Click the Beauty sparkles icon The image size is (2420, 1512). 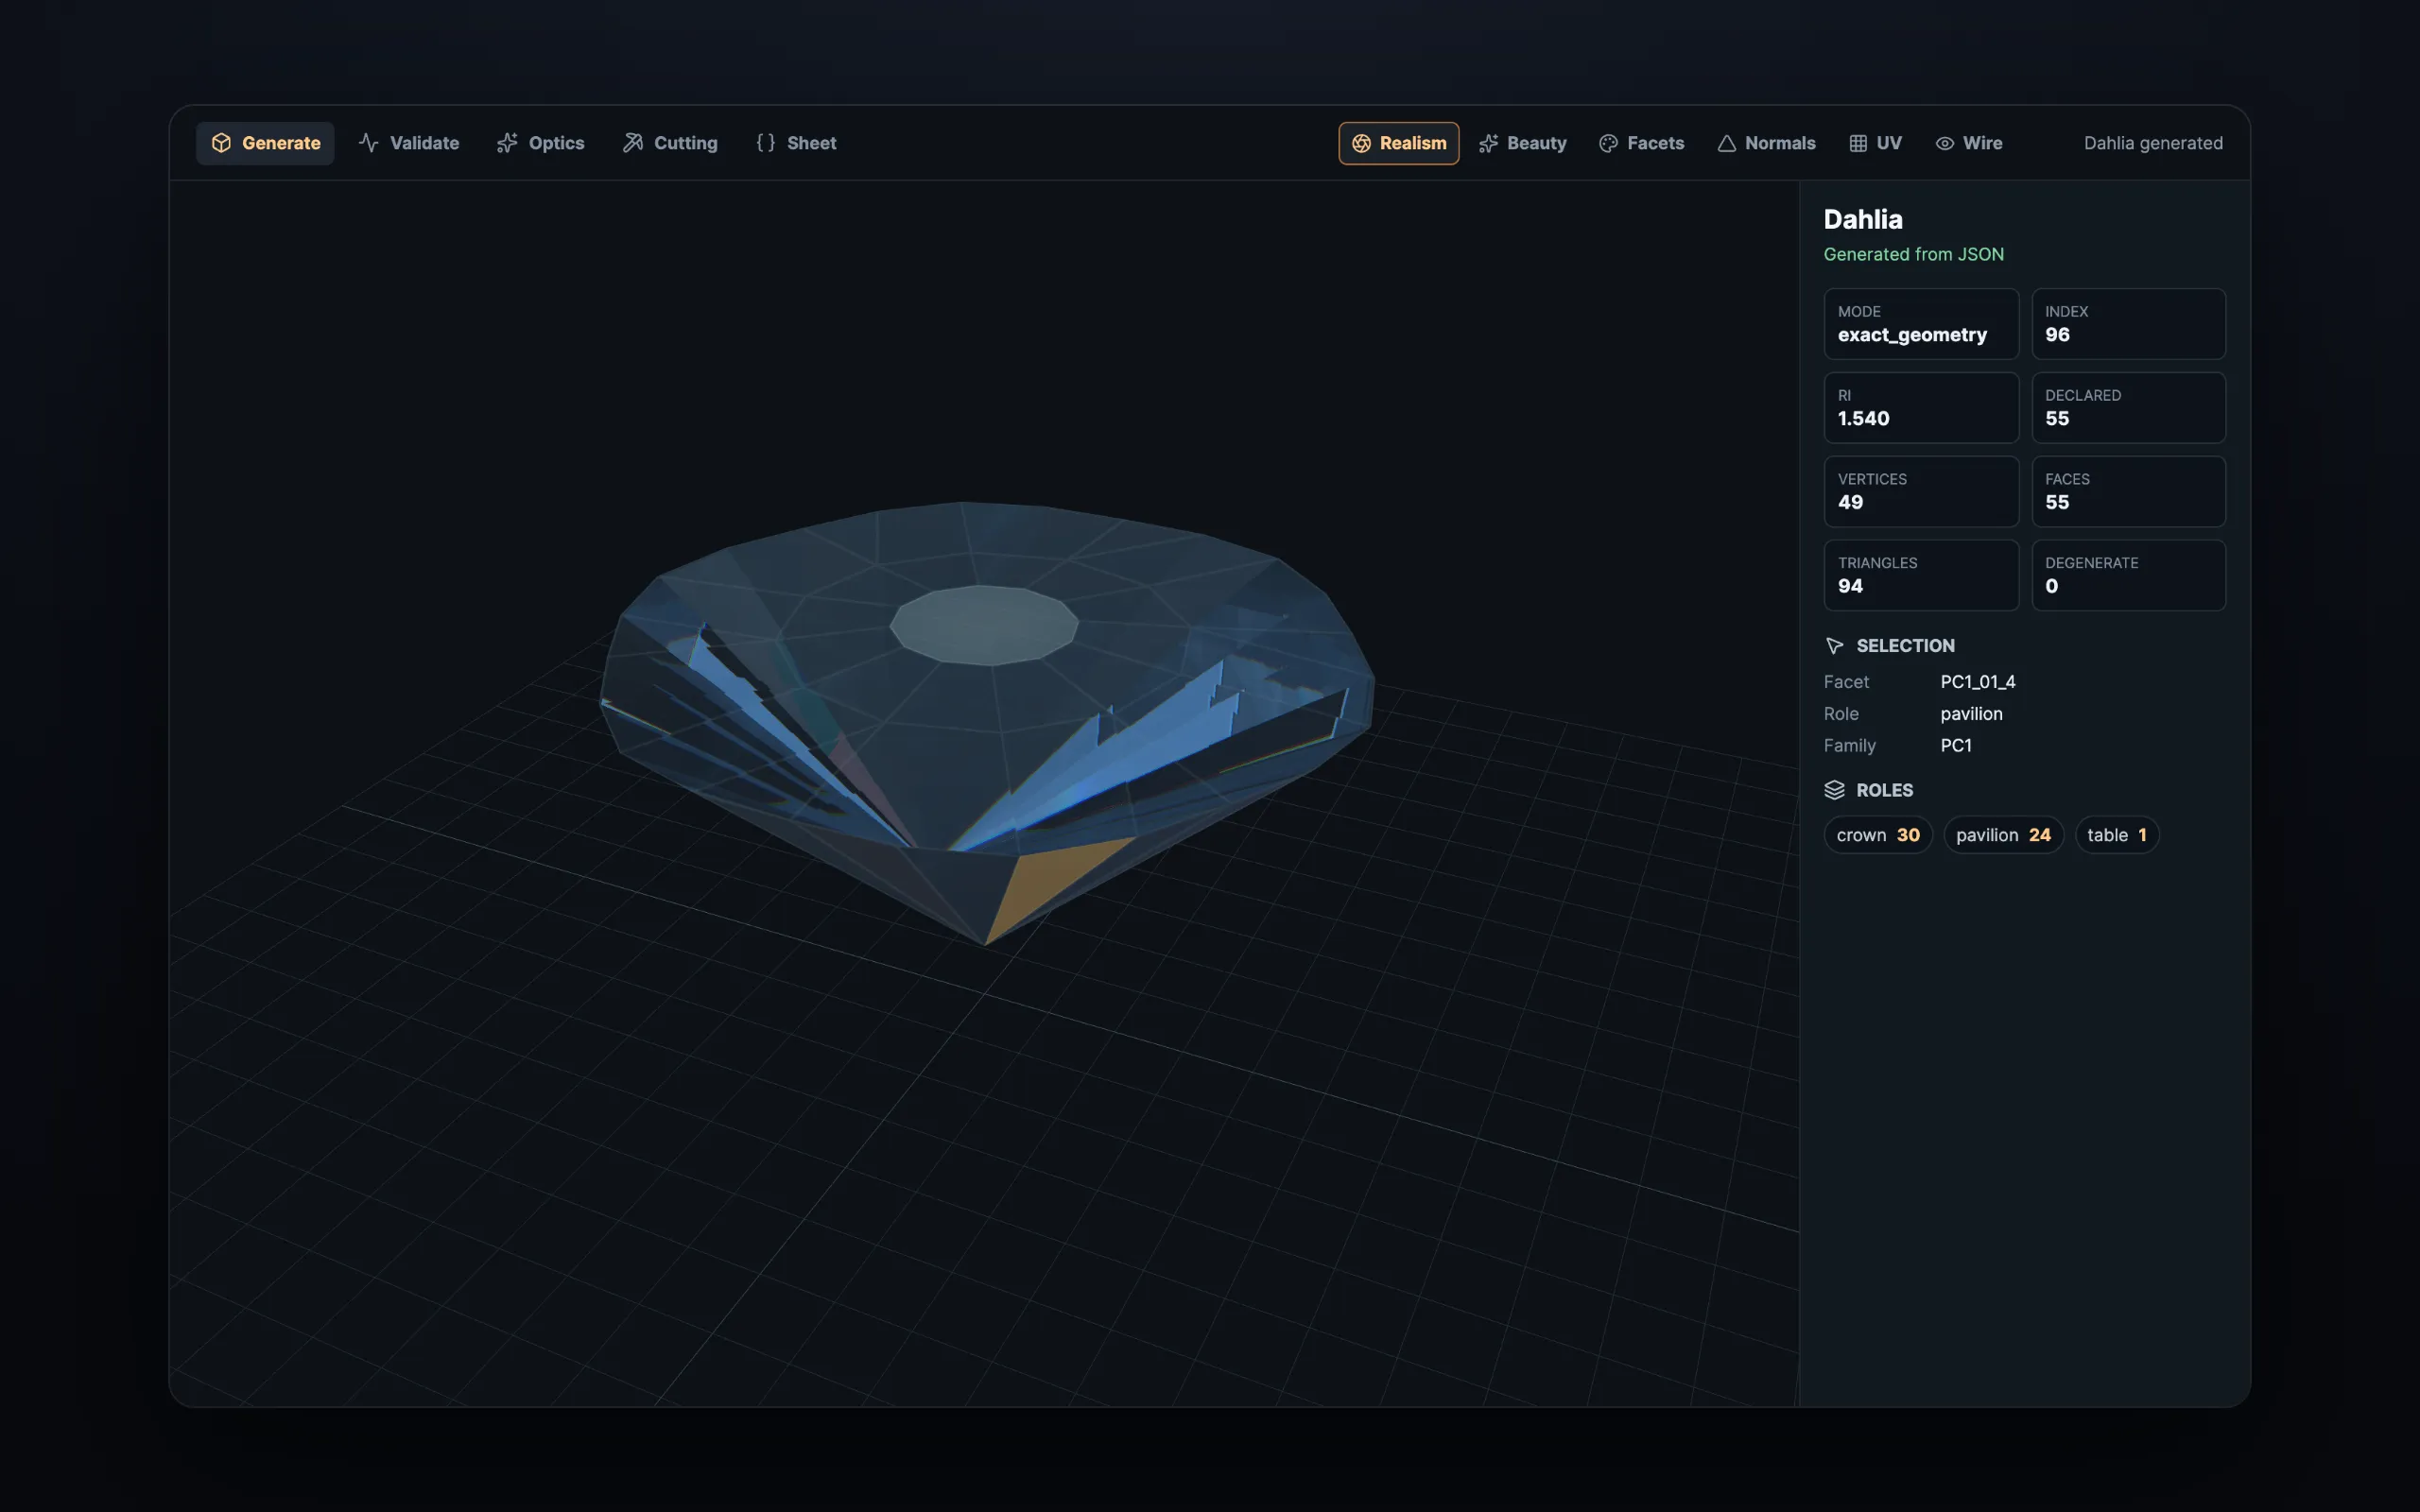tap(1488, 143)
